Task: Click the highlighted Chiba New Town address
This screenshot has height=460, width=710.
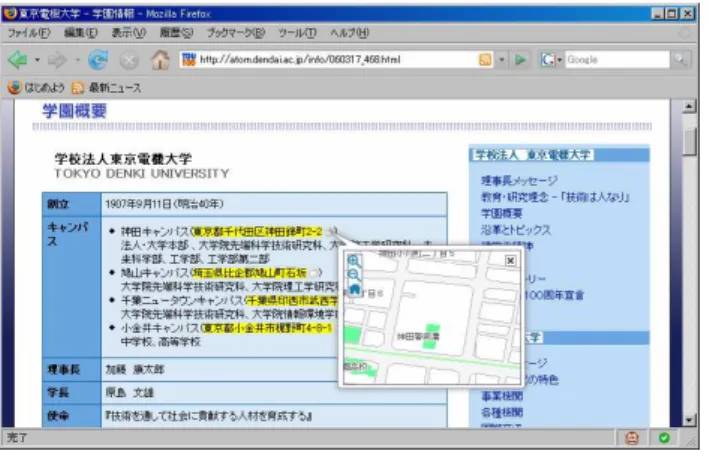Action: click(293, 301)
